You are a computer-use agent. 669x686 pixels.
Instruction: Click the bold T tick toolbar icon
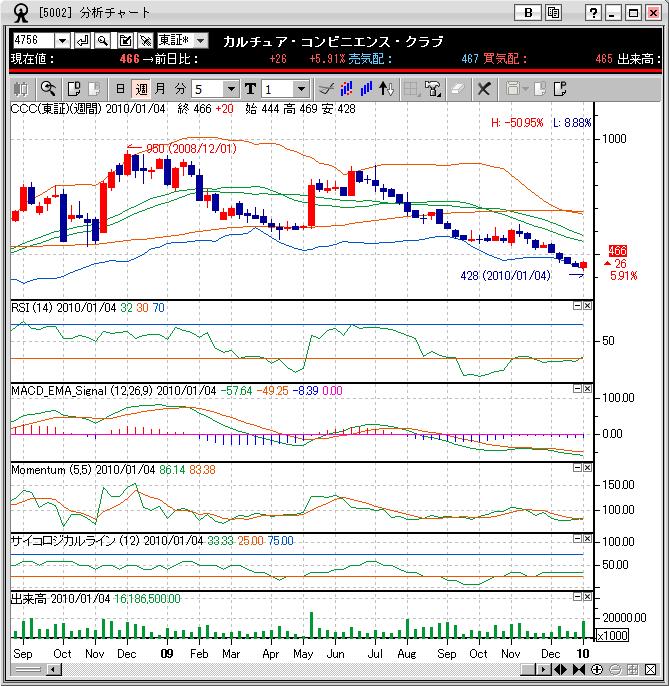[250, 89]
